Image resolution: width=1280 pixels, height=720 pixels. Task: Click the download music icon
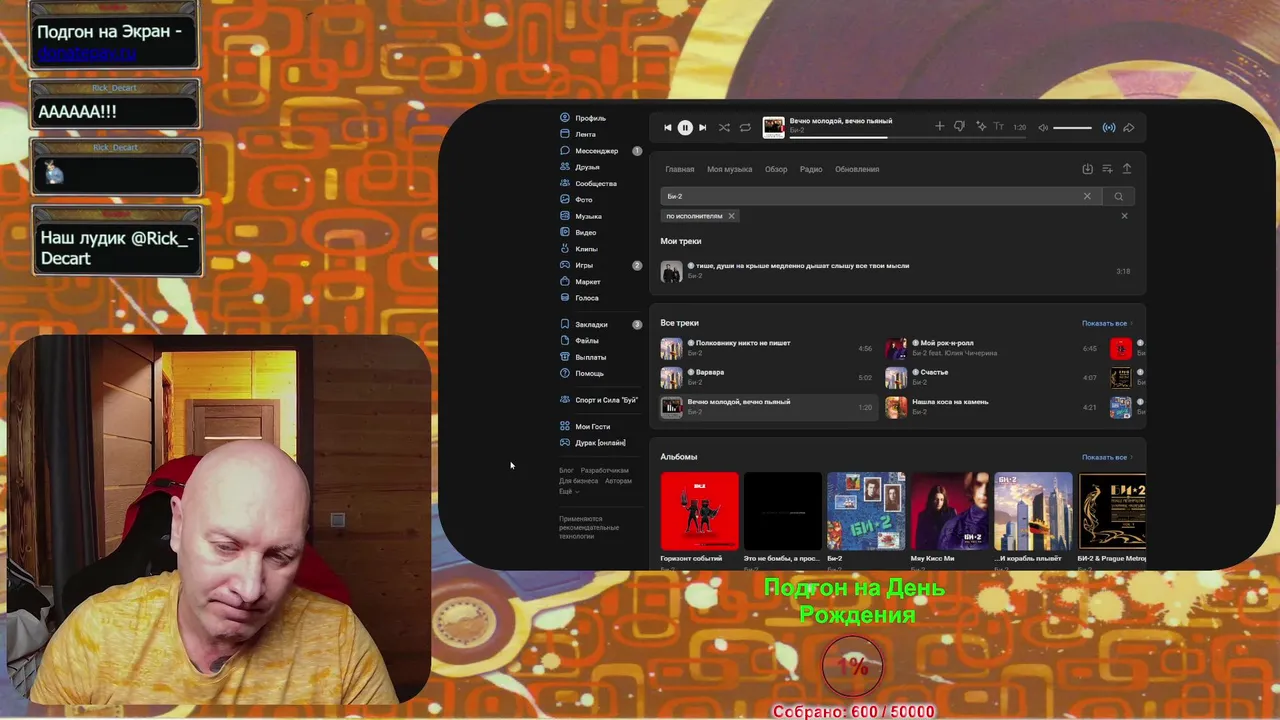click(x=1088, y=169)
